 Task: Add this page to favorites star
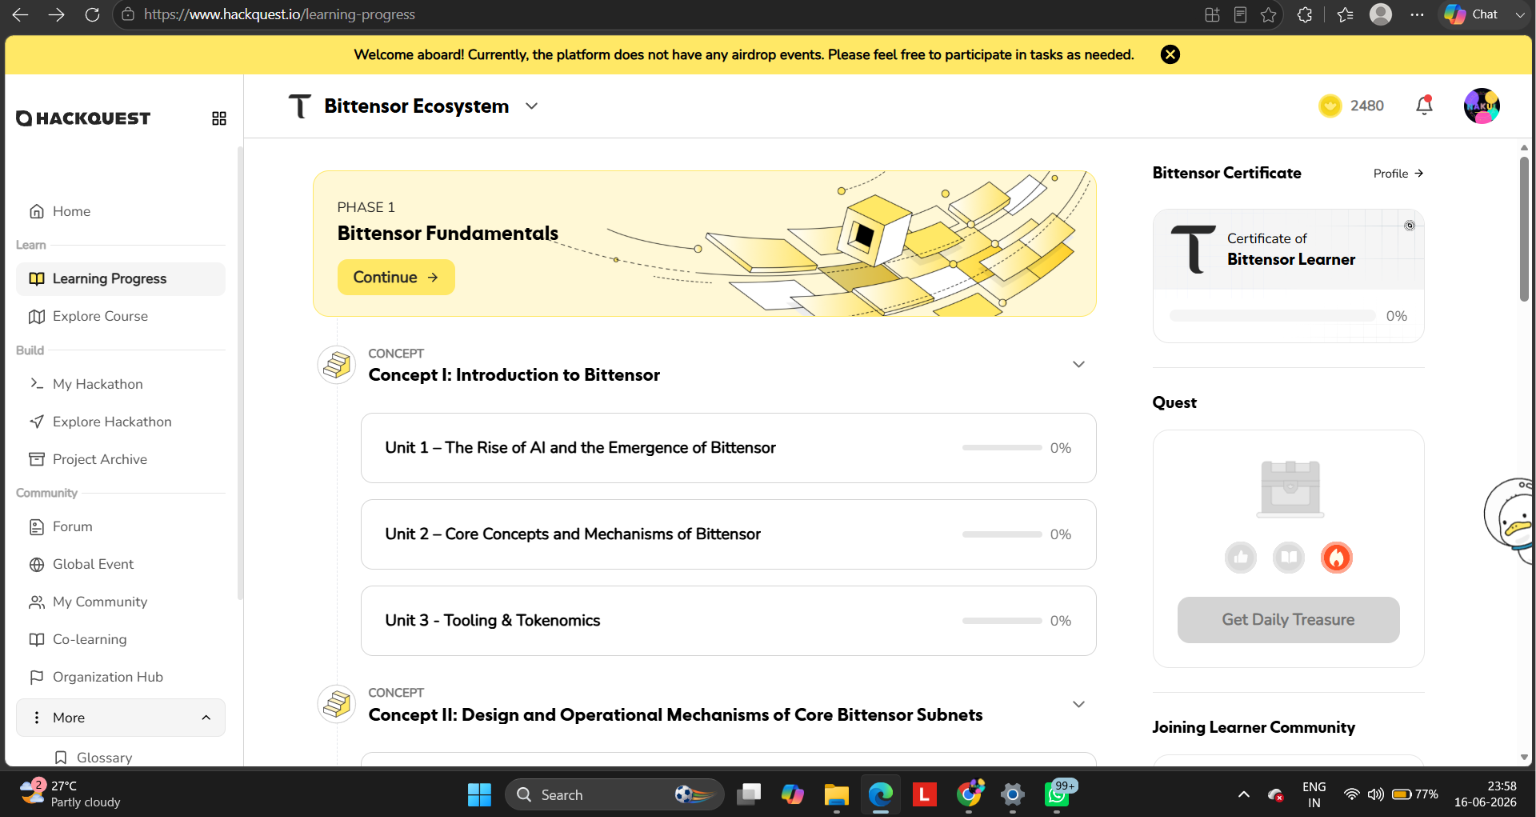(1269, 14)
